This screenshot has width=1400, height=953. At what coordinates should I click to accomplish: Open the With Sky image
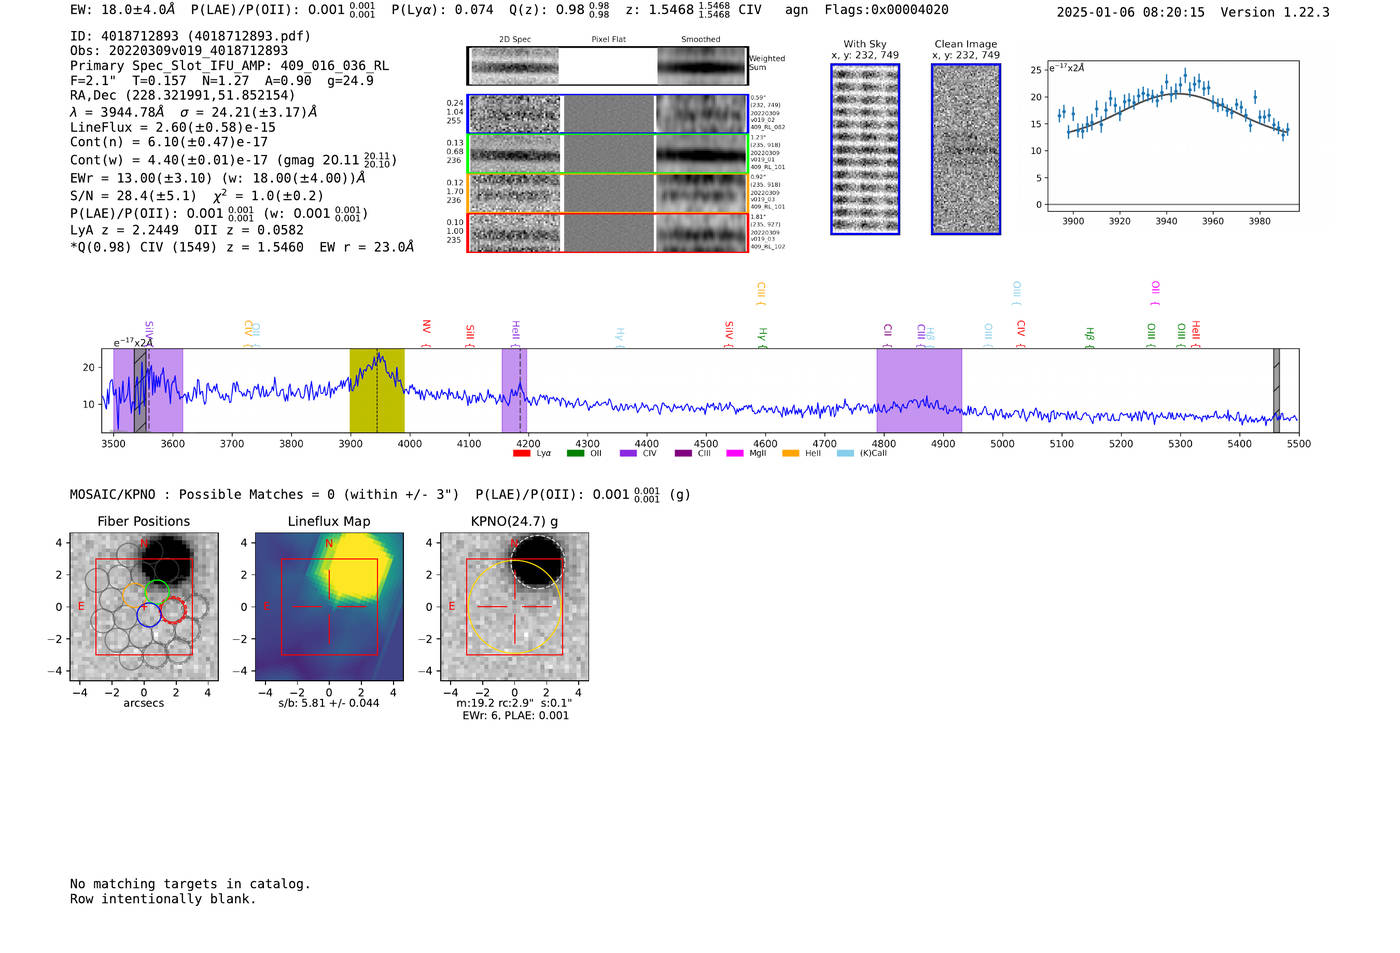coord(865,149)
